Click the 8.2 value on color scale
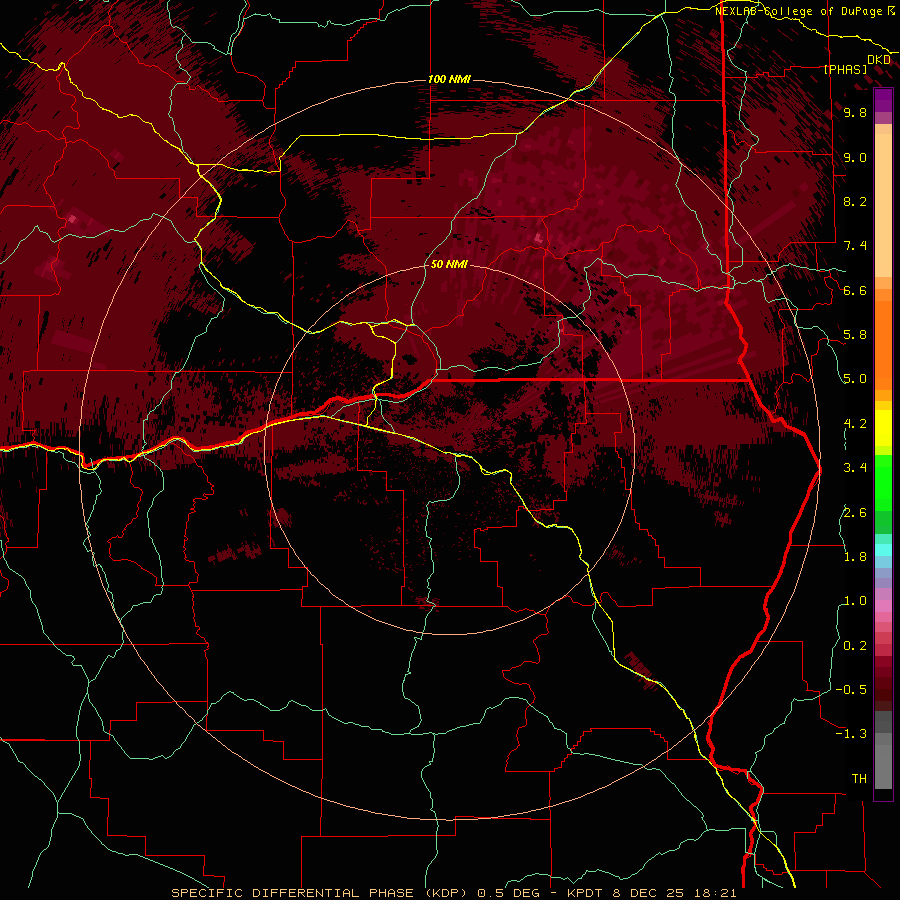Image resolution: width=900 pixels, height=900 pixels. 855,201
